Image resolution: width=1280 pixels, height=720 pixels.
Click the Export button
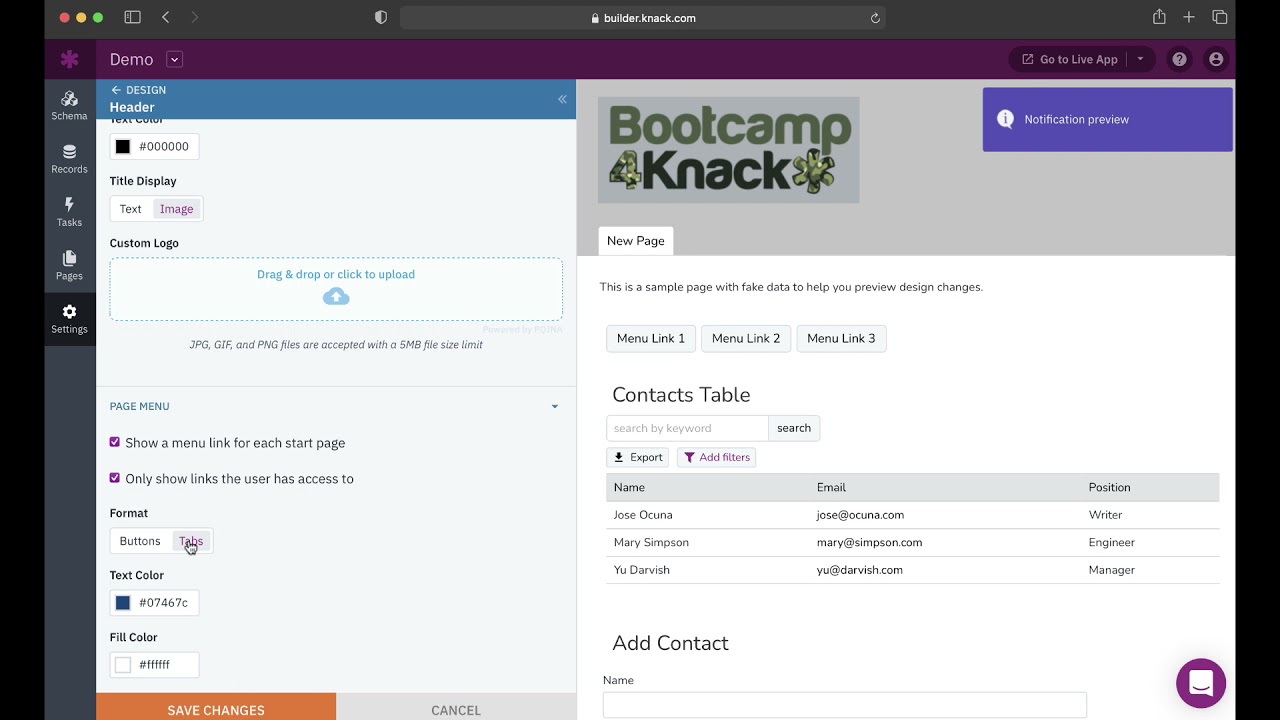click(638, 457)
